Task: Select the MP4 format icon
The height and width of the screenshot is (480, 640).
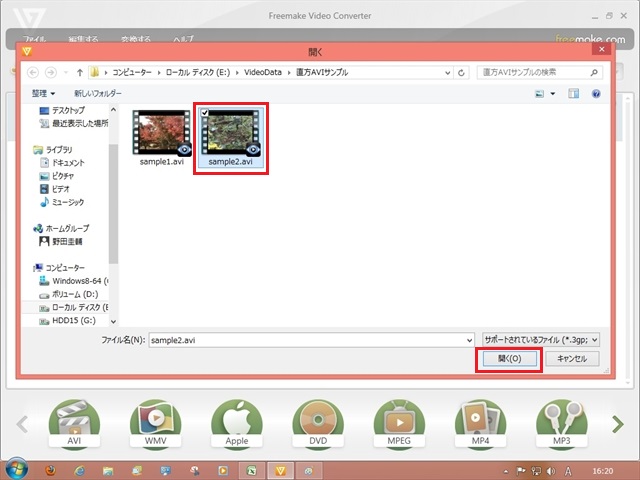Action: pos(479,422)
